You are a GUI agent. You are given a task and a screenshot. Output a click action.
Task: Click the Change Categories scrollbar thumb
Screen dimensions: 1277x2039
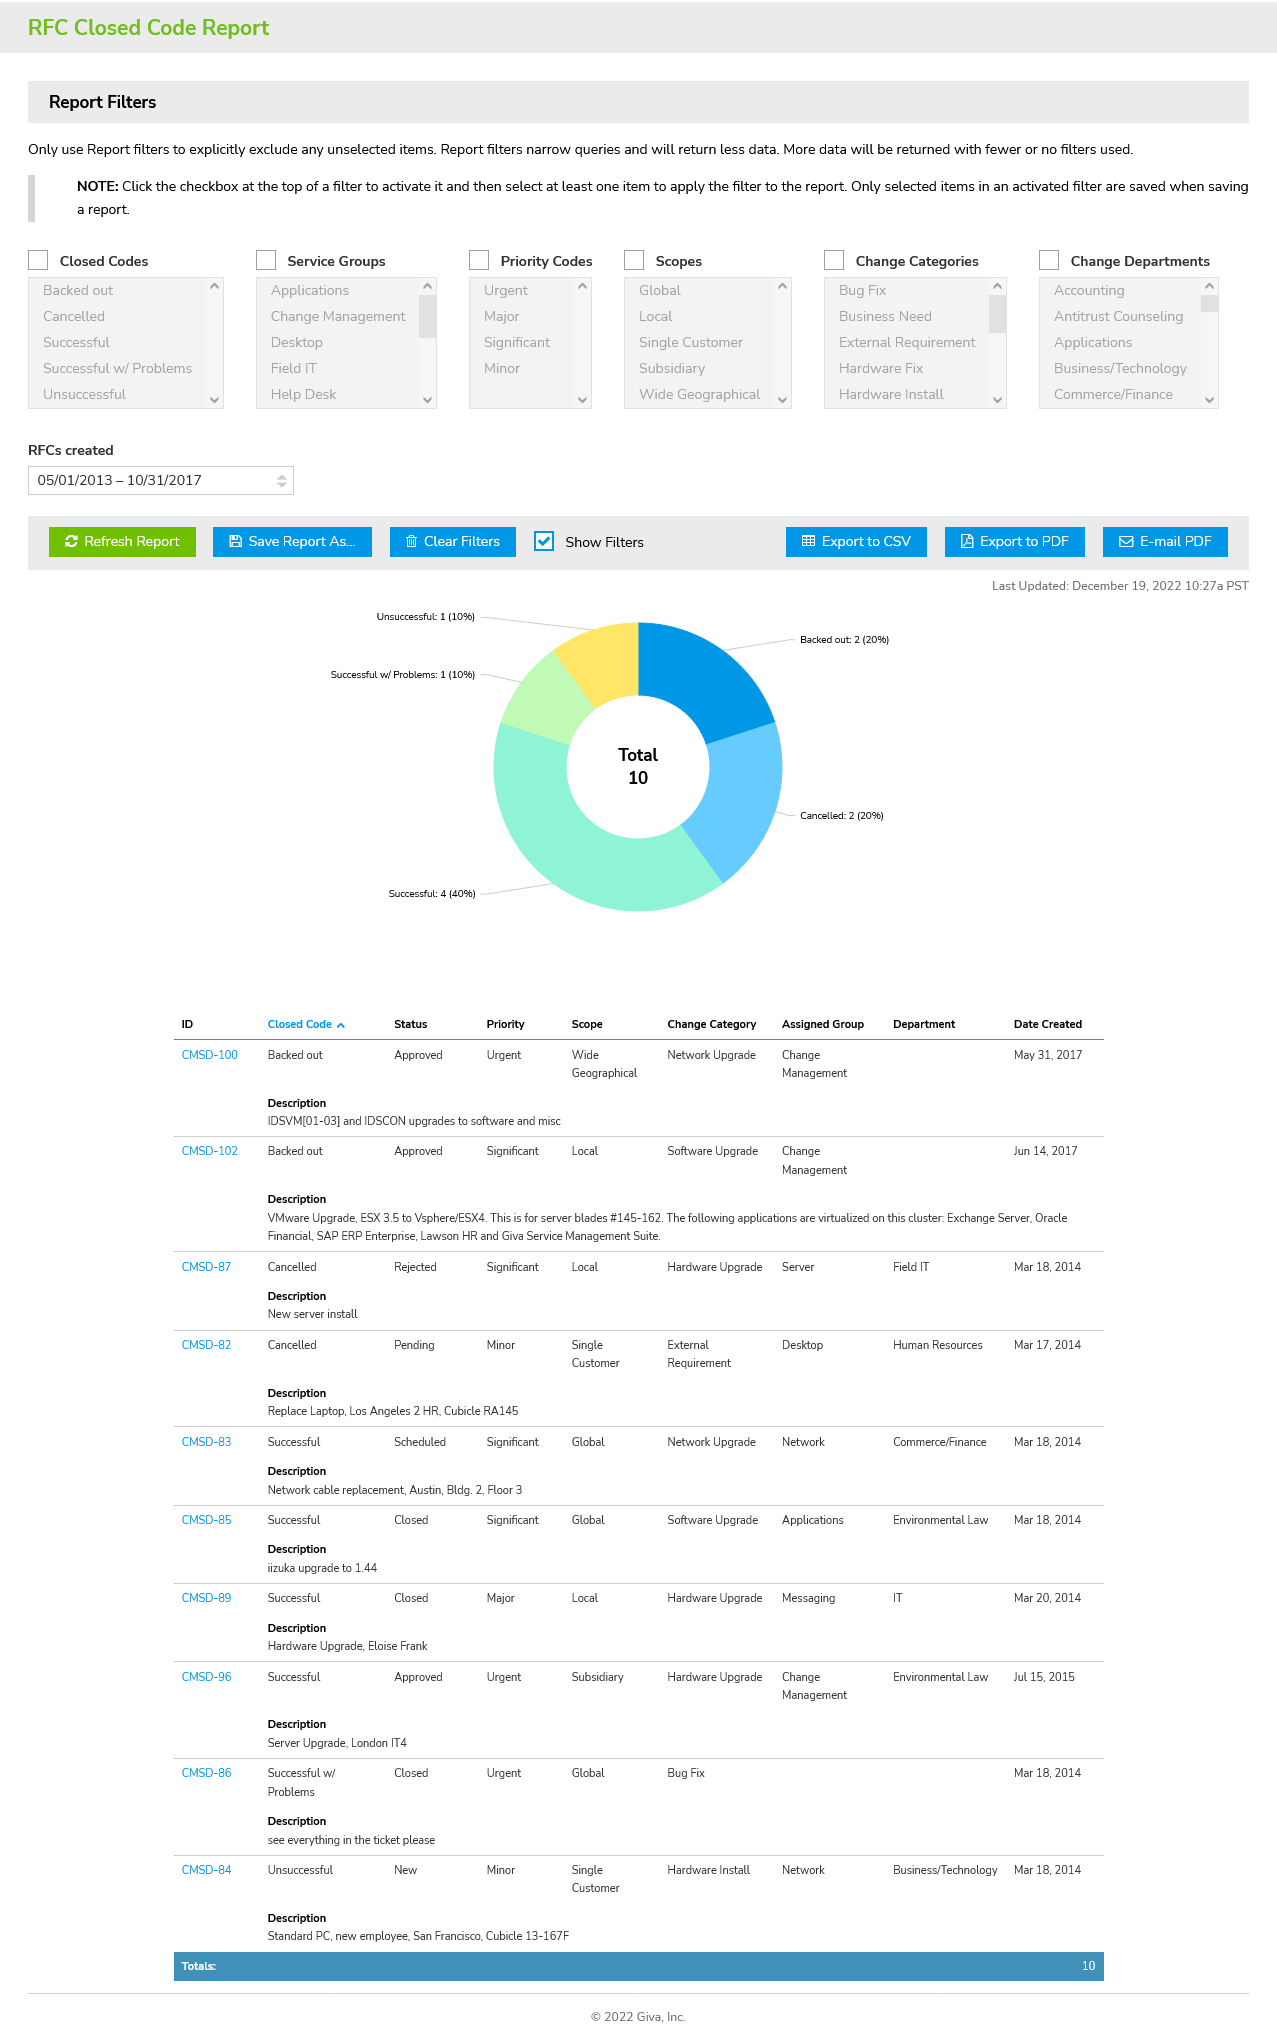pyautogui.click(x=997, y=313)
